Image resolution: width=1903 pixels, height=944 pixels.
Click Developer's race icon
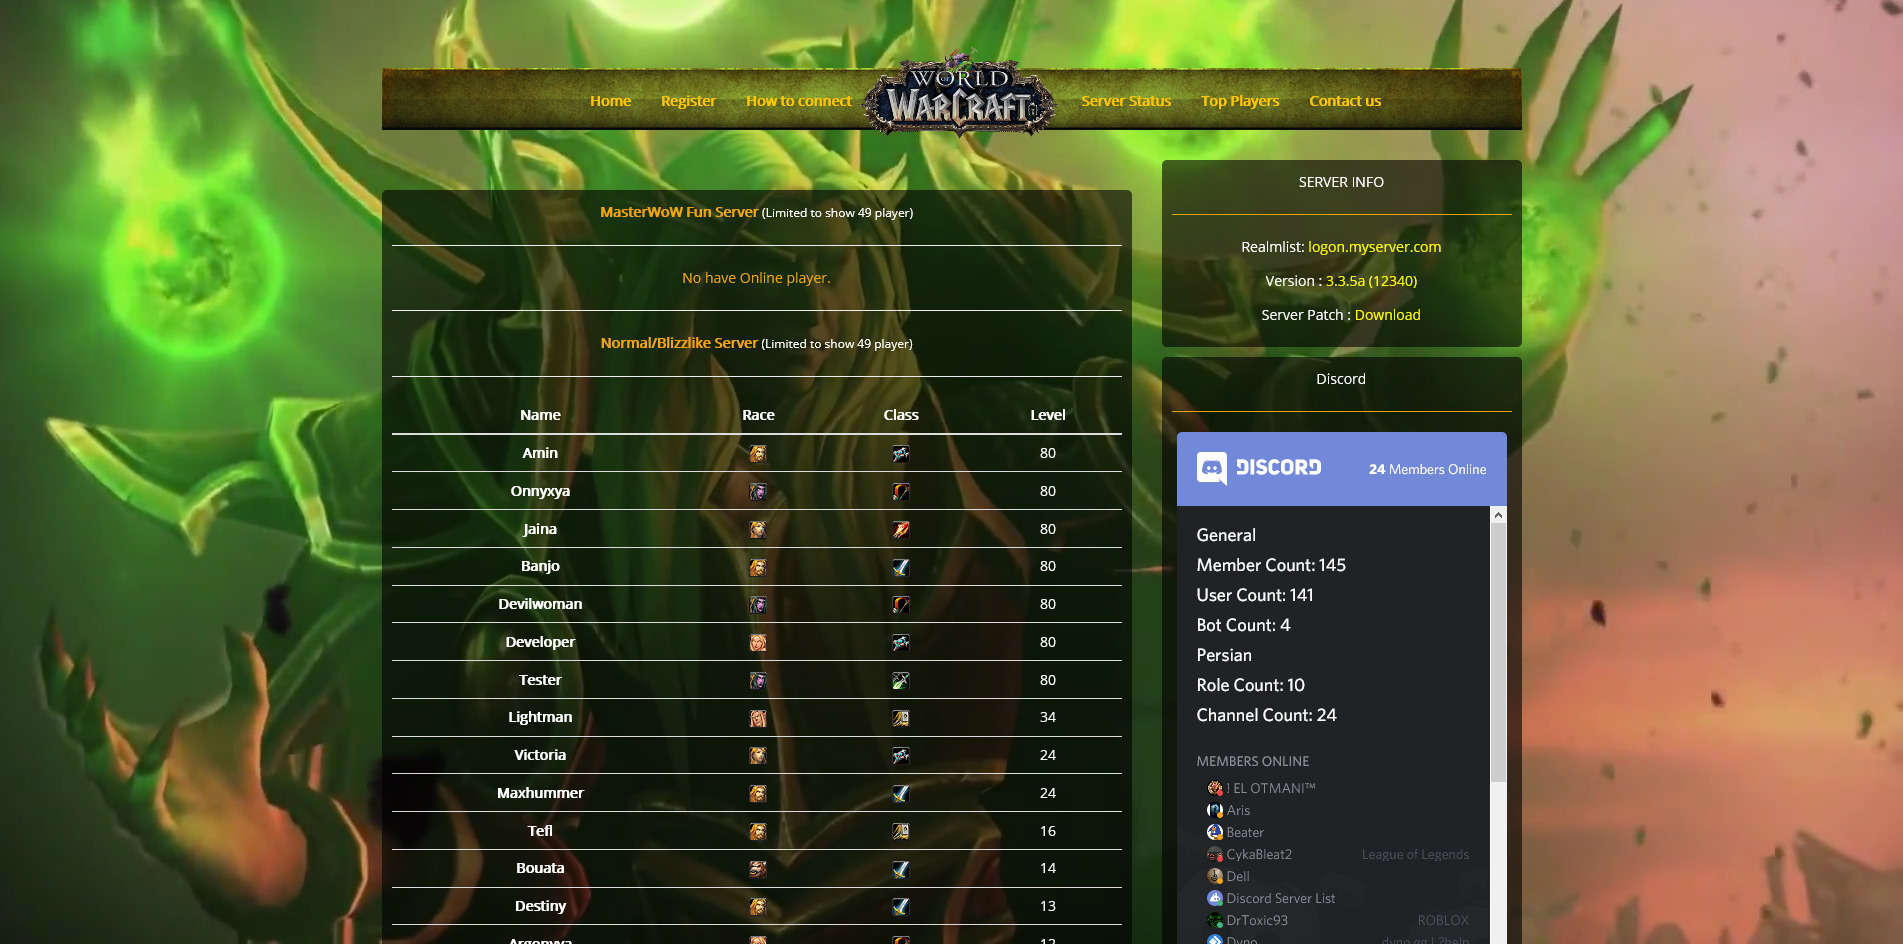tap(758, 643)
